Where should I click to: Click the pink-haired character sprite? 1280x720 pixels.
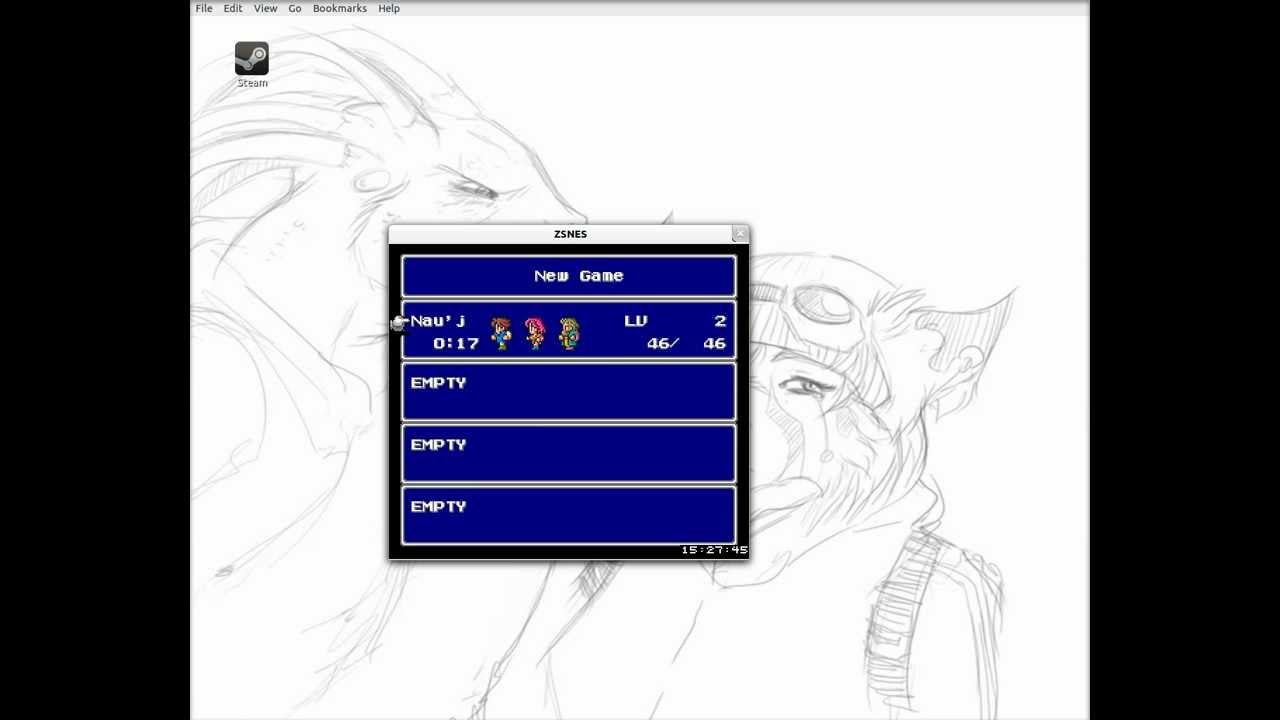pyautogui.click(x=535, y=333)
